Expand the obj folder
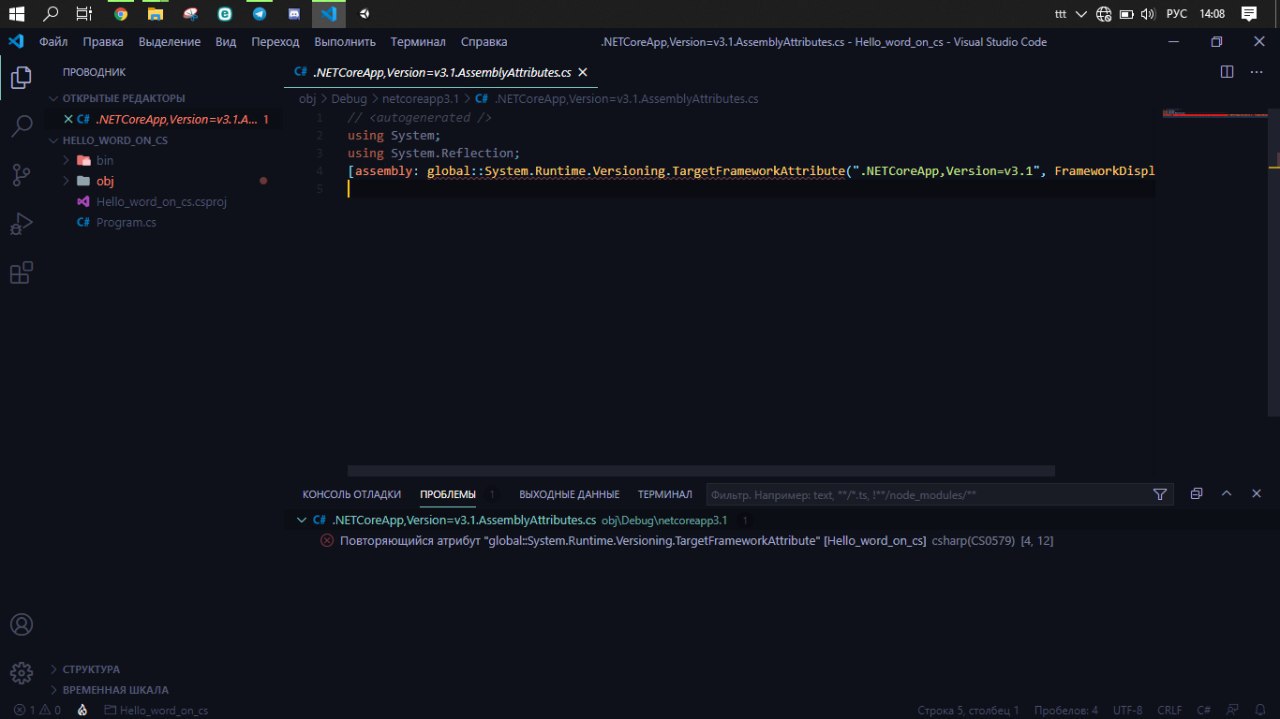 coord(104,181)
